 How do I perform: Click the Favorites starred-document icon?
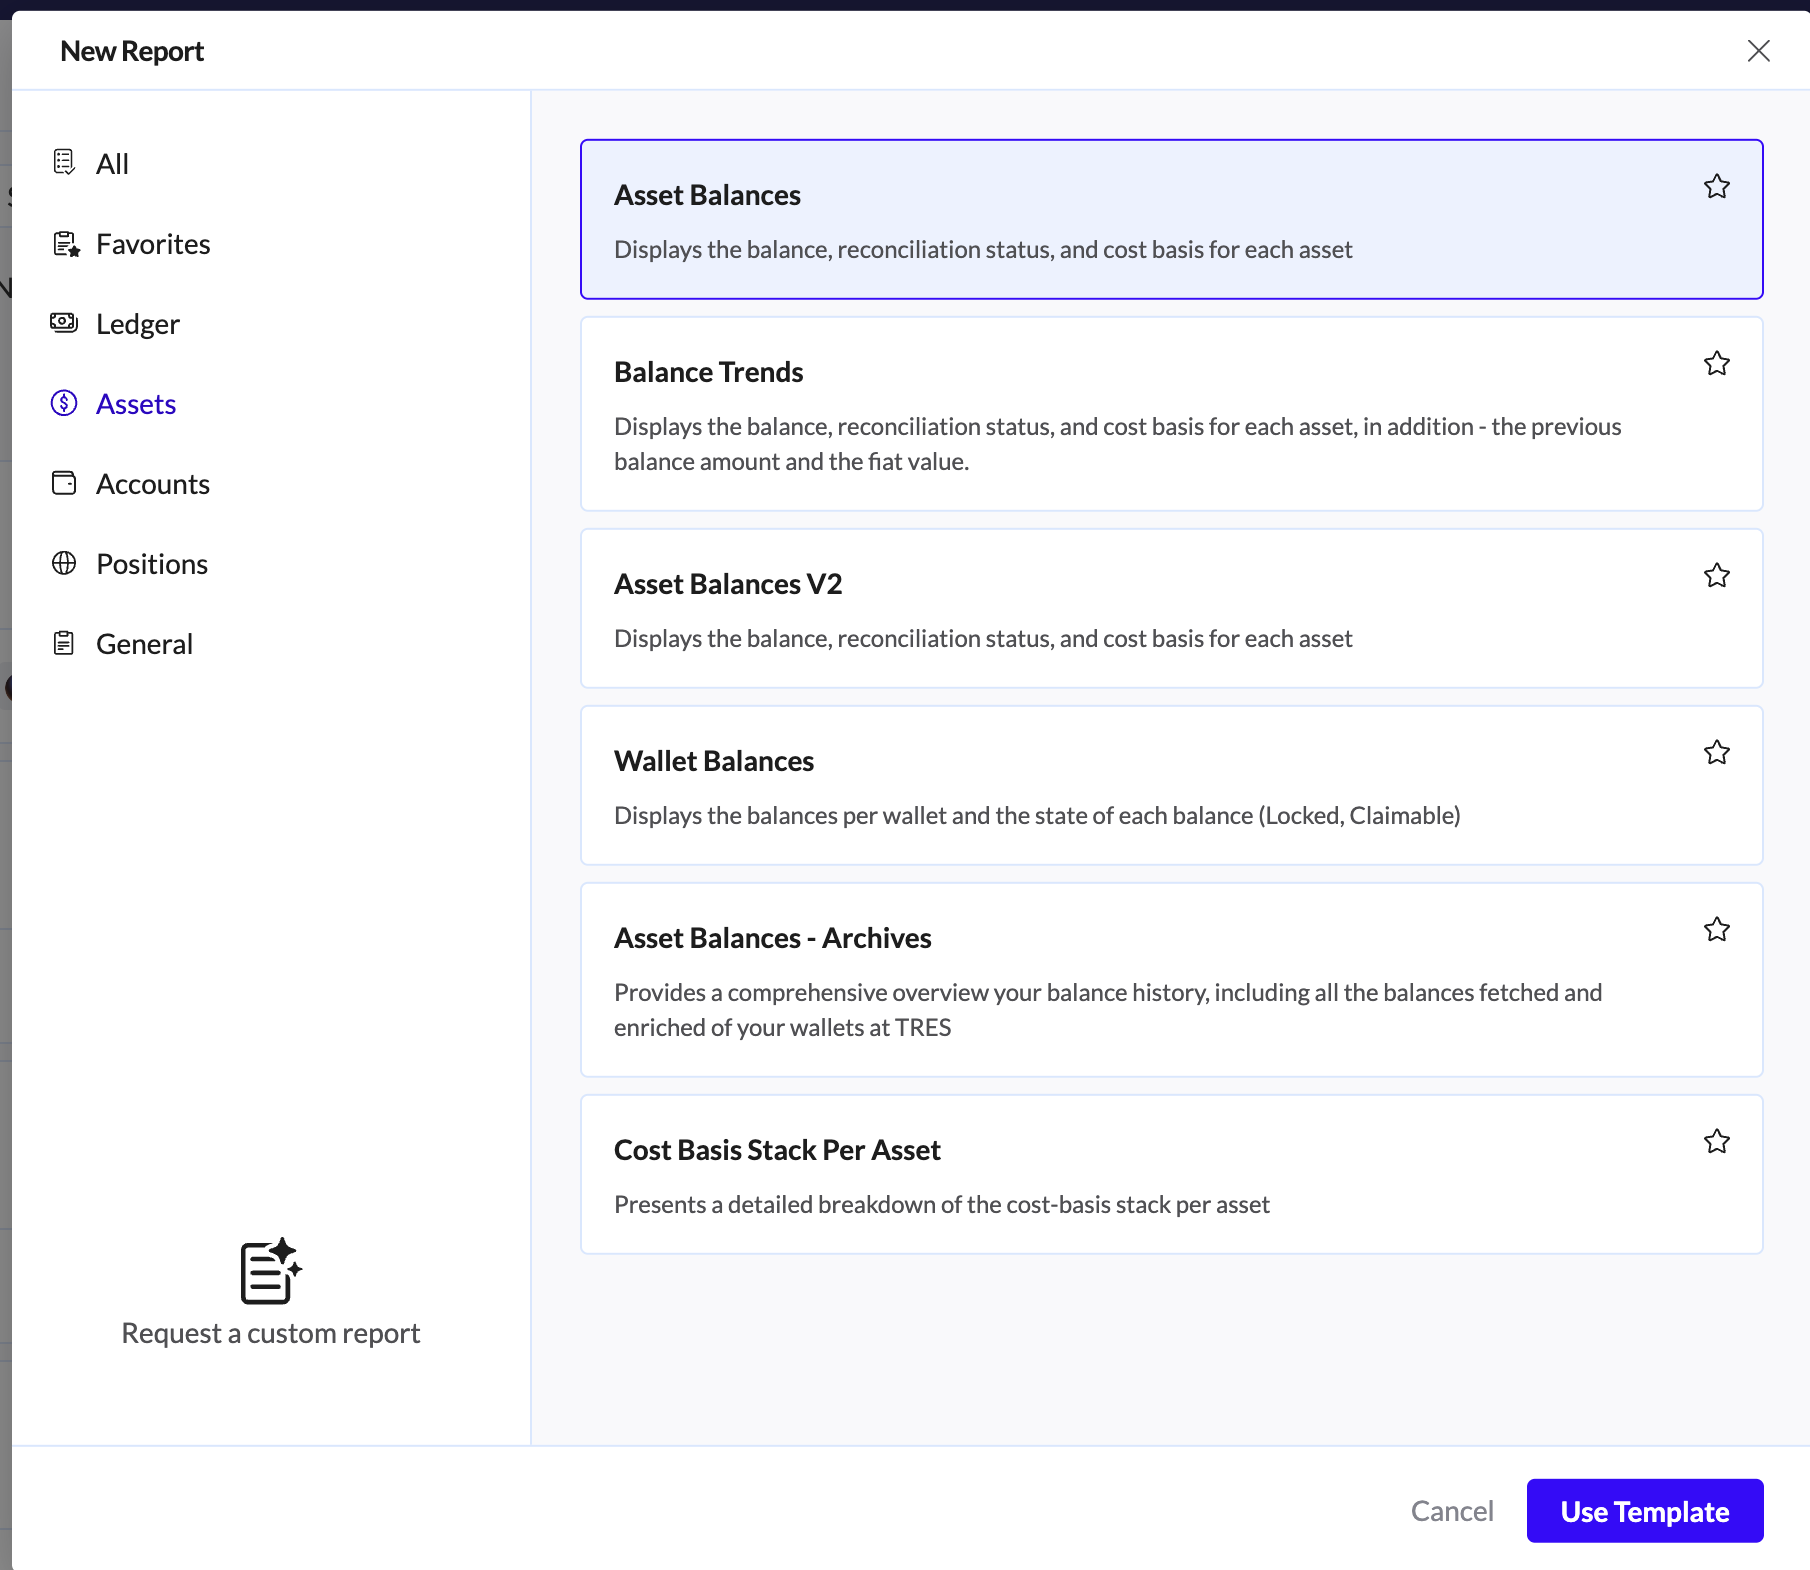click(66, 244)
